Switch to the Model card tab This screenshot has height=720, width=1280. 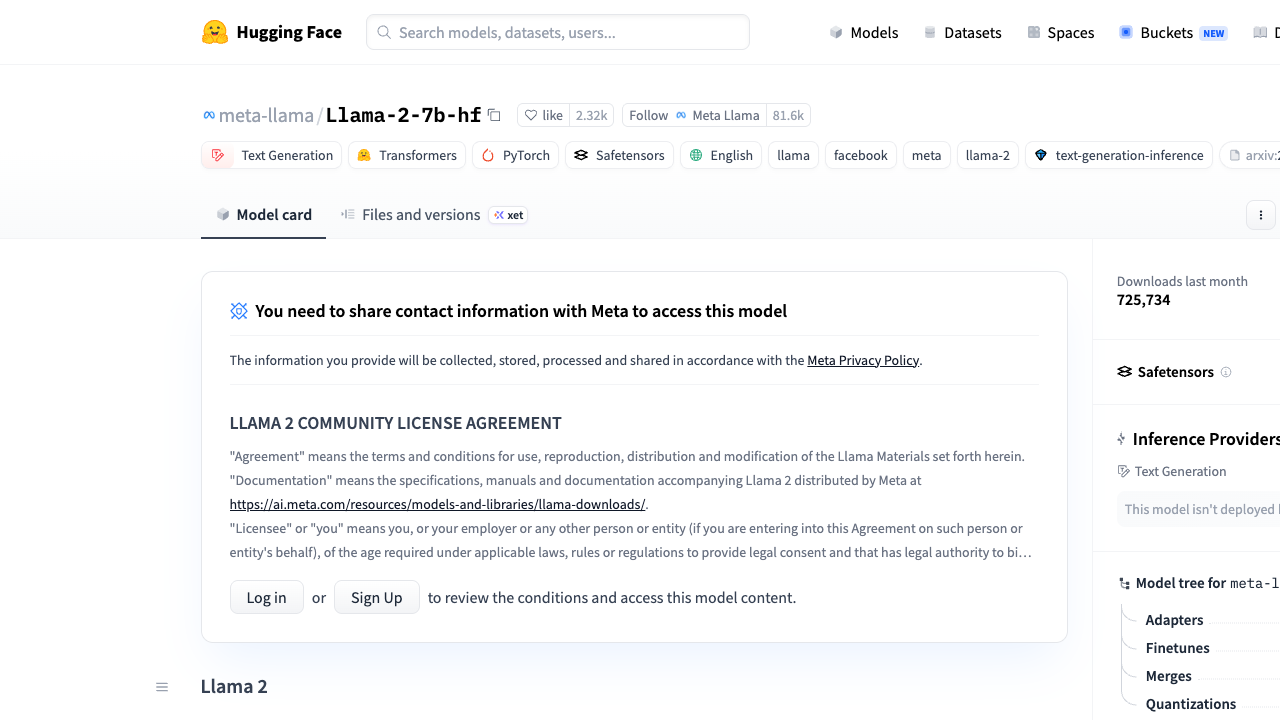(264, 214)
